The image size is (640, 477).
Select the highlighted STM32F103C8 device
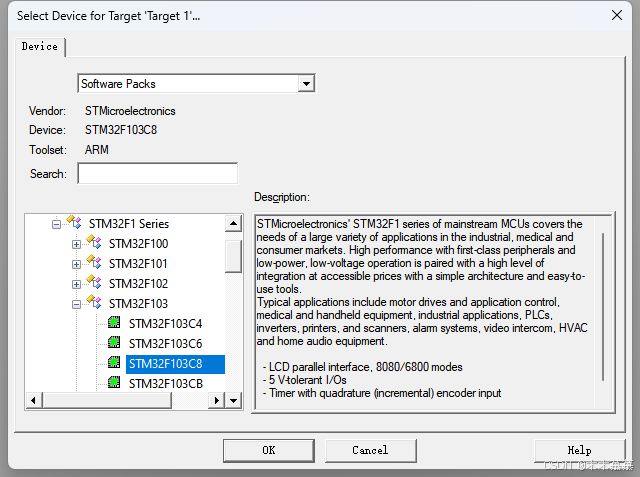point(175,364)
